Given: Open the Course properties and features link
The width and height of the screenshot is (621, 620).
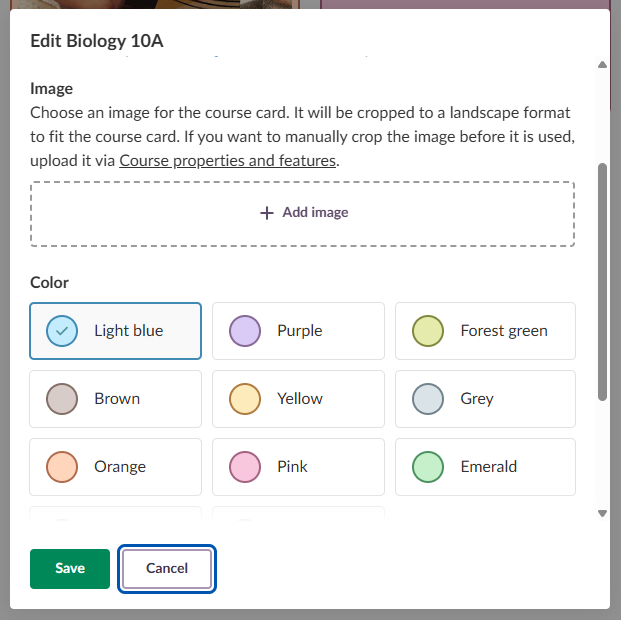Looking at the screenshot, I should tap(229, 160).
